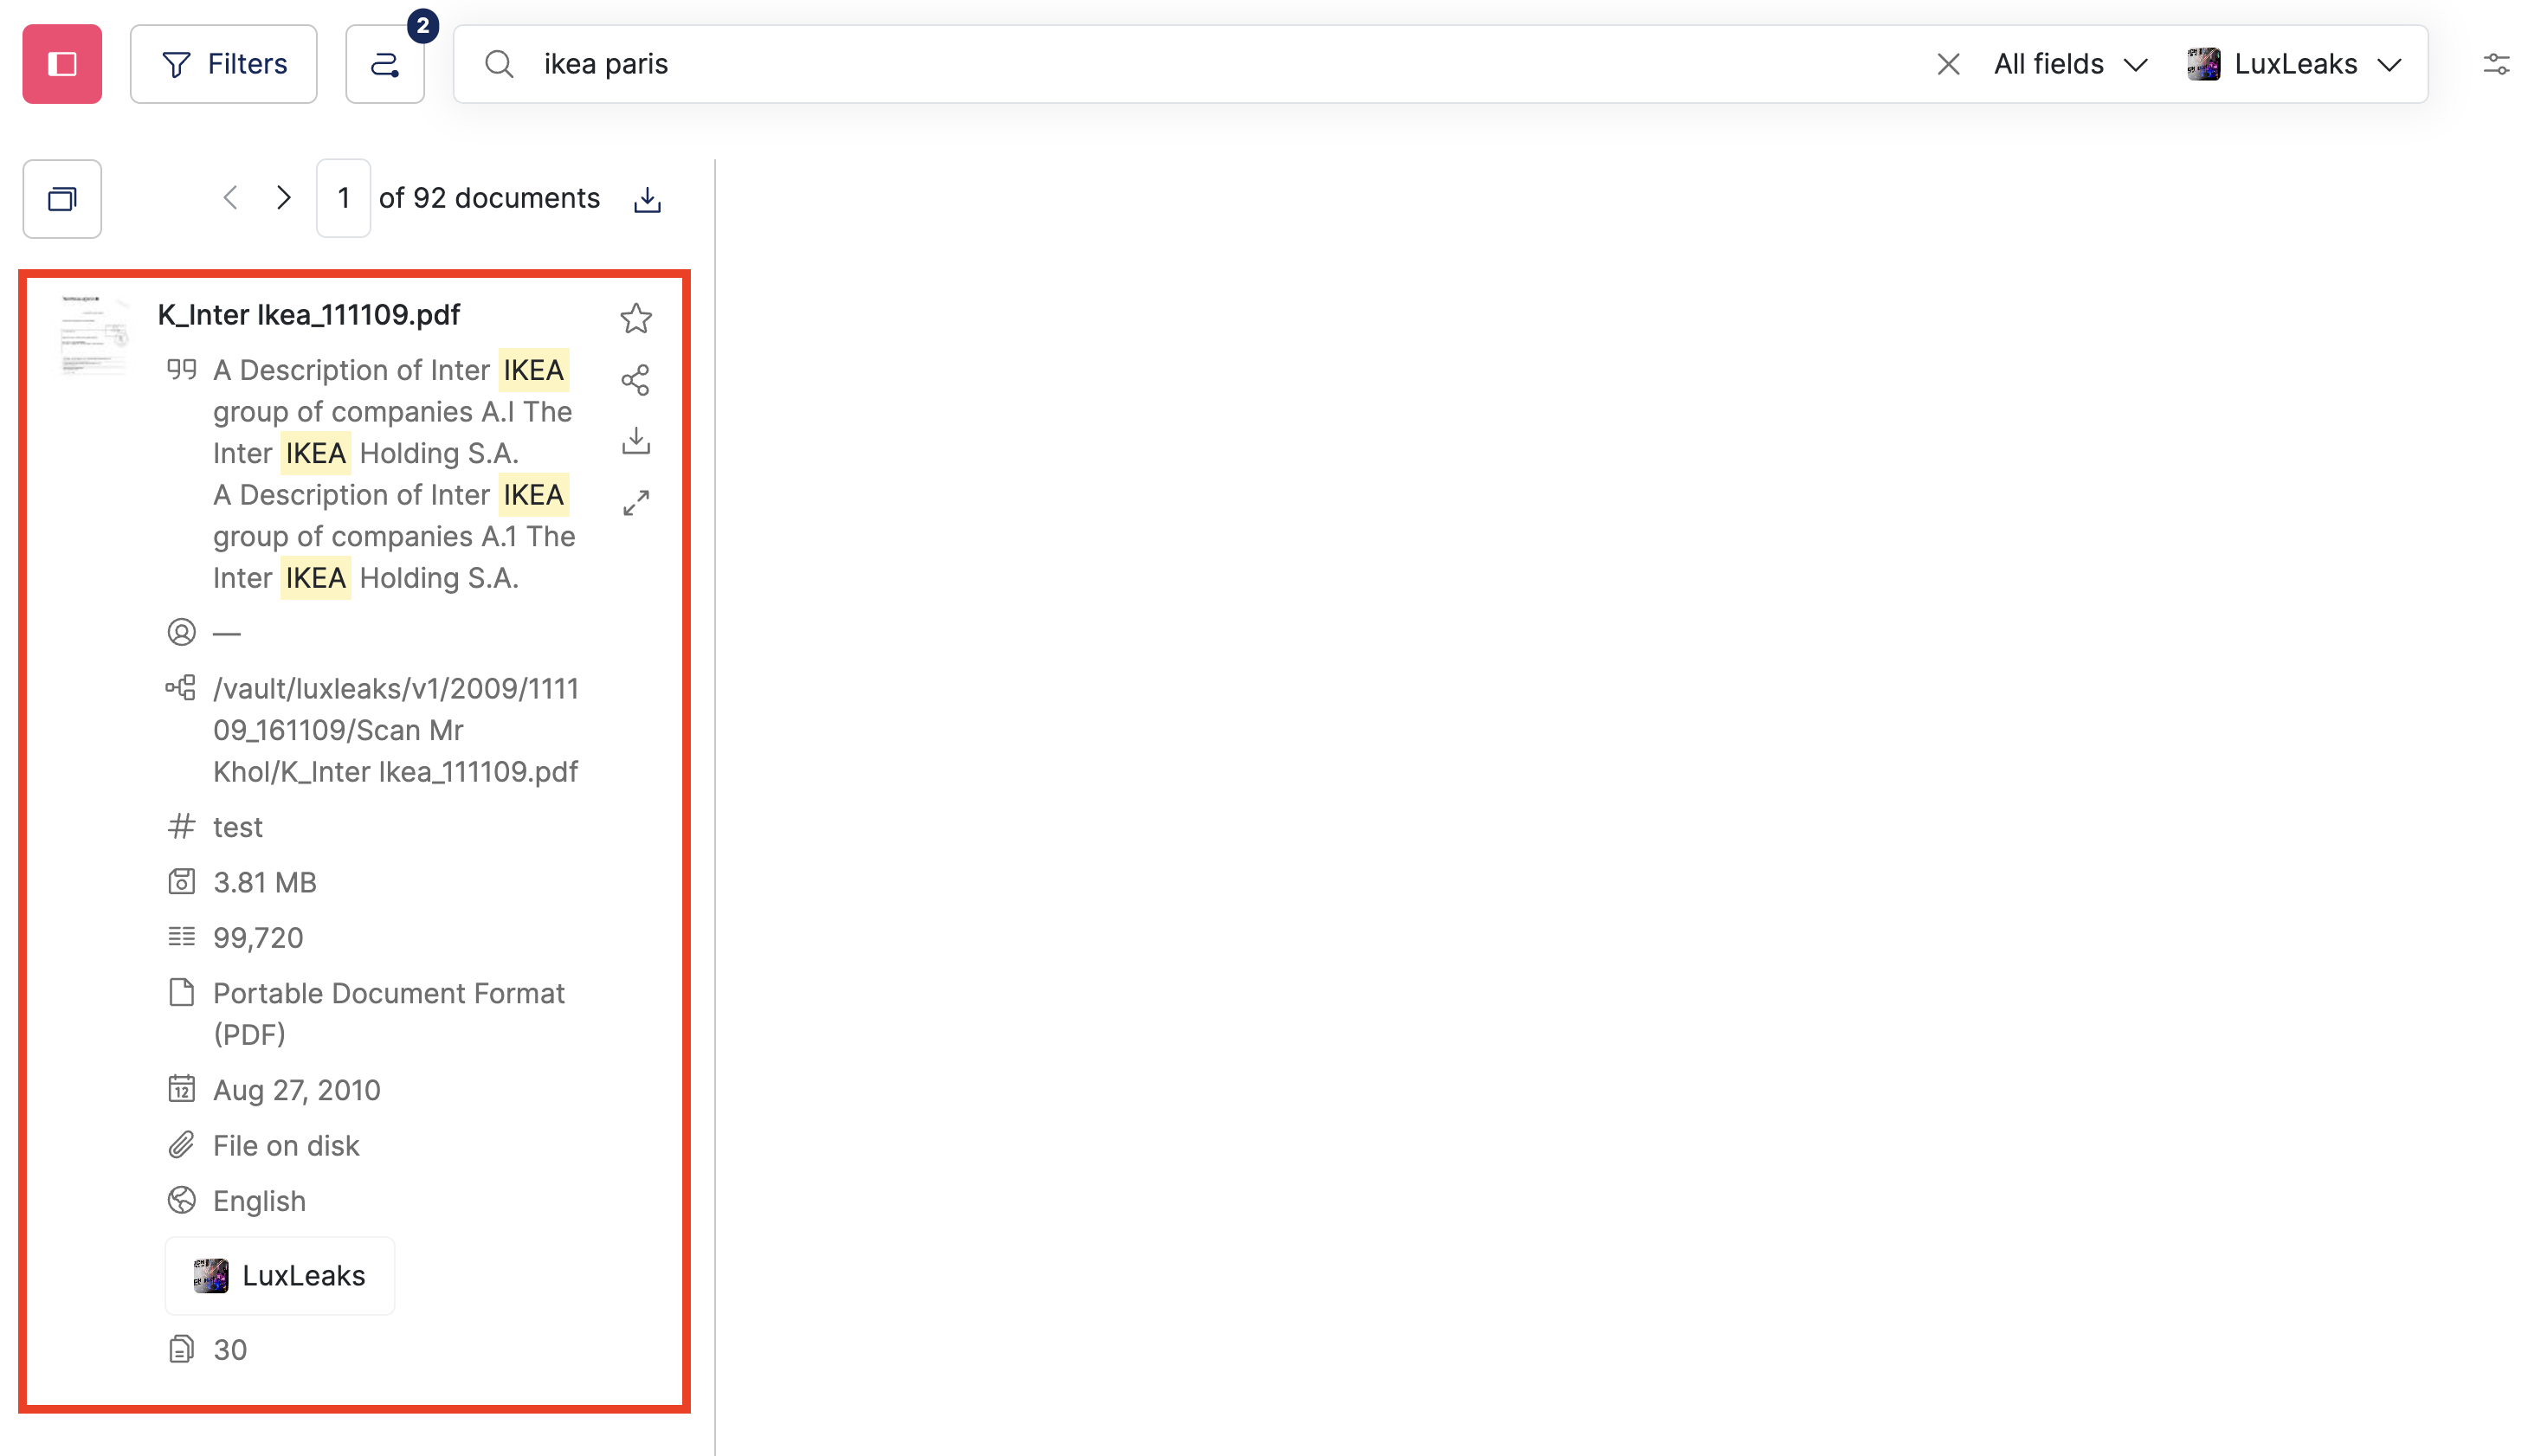Clear the search query with the X
Screen dimensions: 2528x1456
point(1949,63)
